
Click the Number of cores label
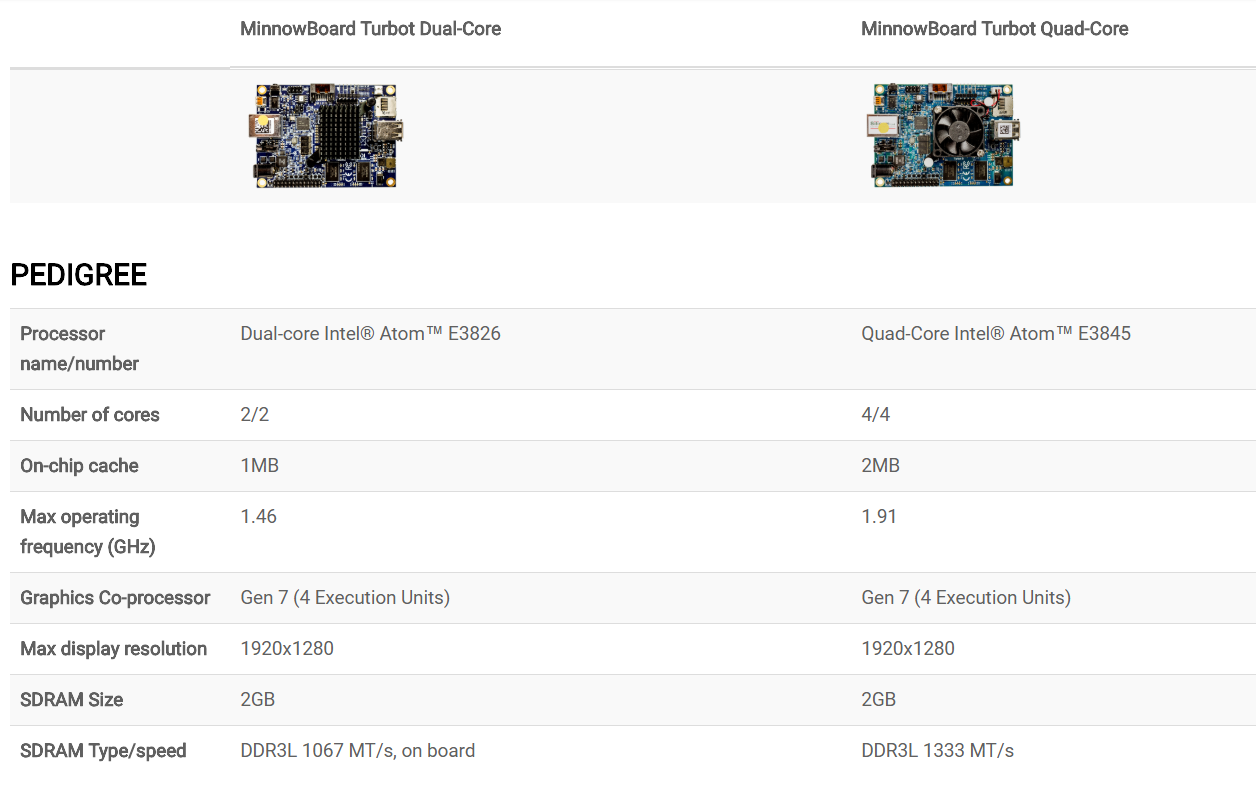click(x=90, y=415)
